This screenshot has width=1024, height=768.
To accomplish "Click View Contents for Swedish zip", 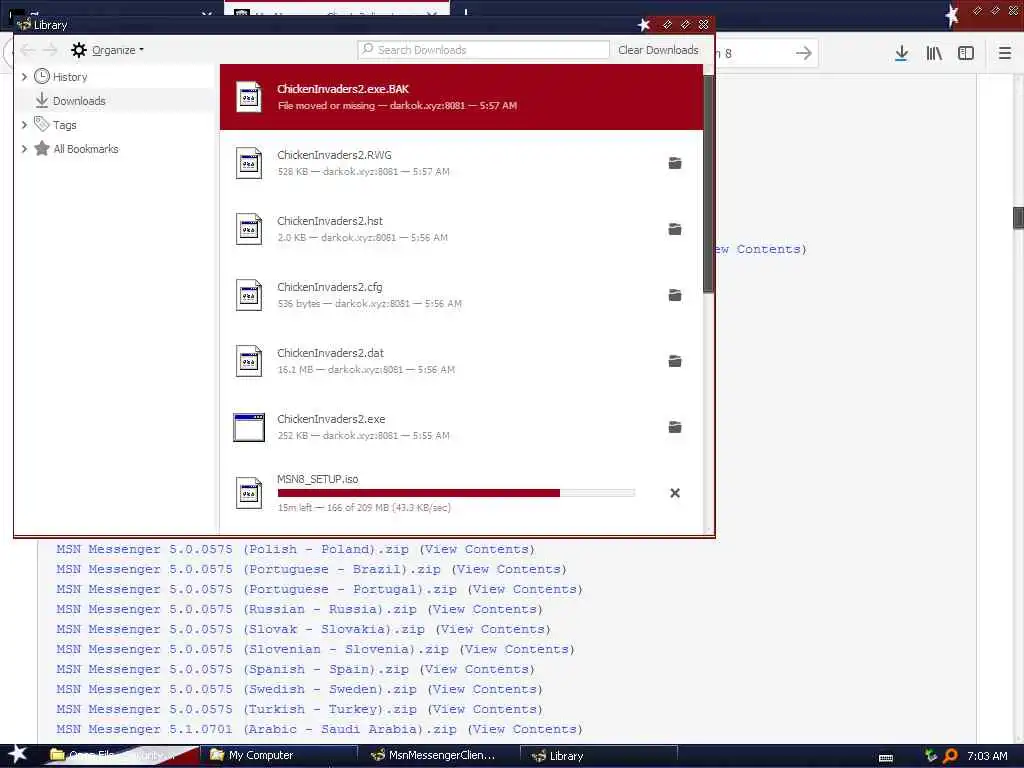I will [485, 690].
